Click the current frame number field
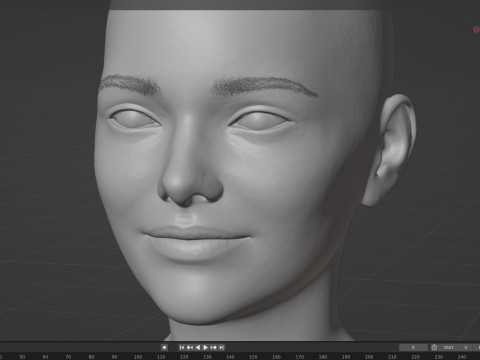The width and height of the screenshot is (480, 360). coord(413,347)
